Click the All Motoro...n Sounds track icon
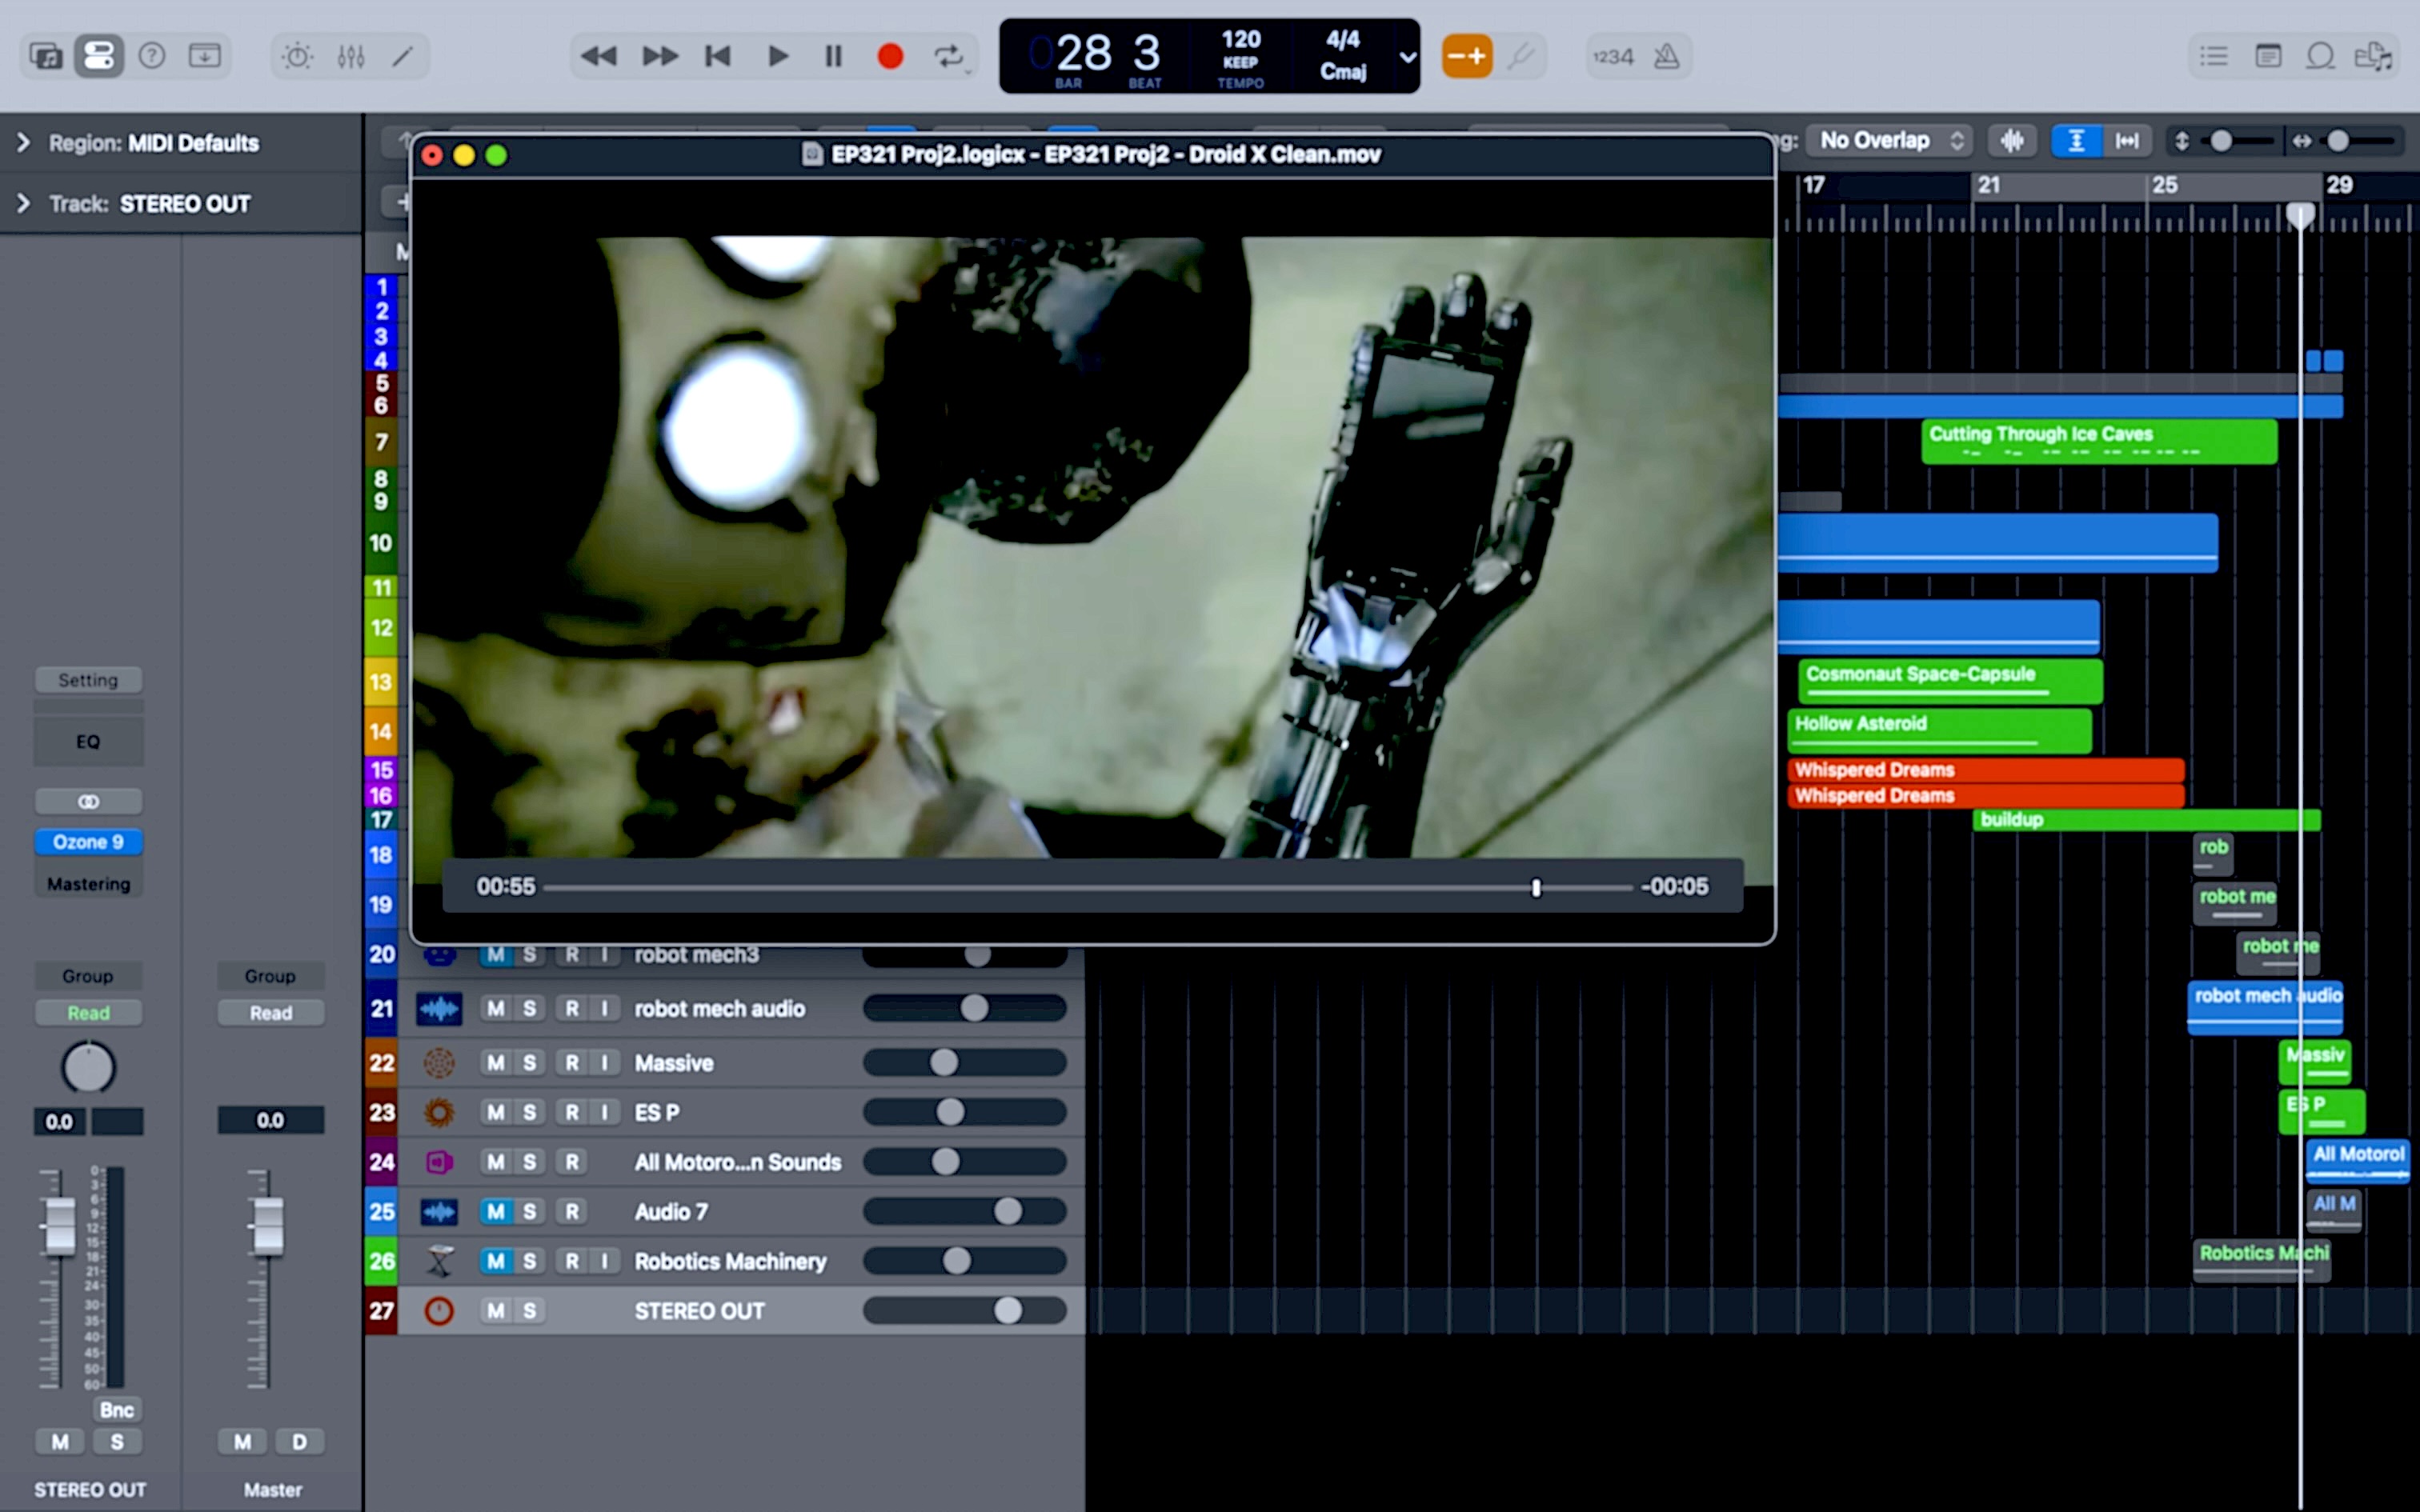Viewport: 2420px width, 1512px height. (x=439, y=1162)
